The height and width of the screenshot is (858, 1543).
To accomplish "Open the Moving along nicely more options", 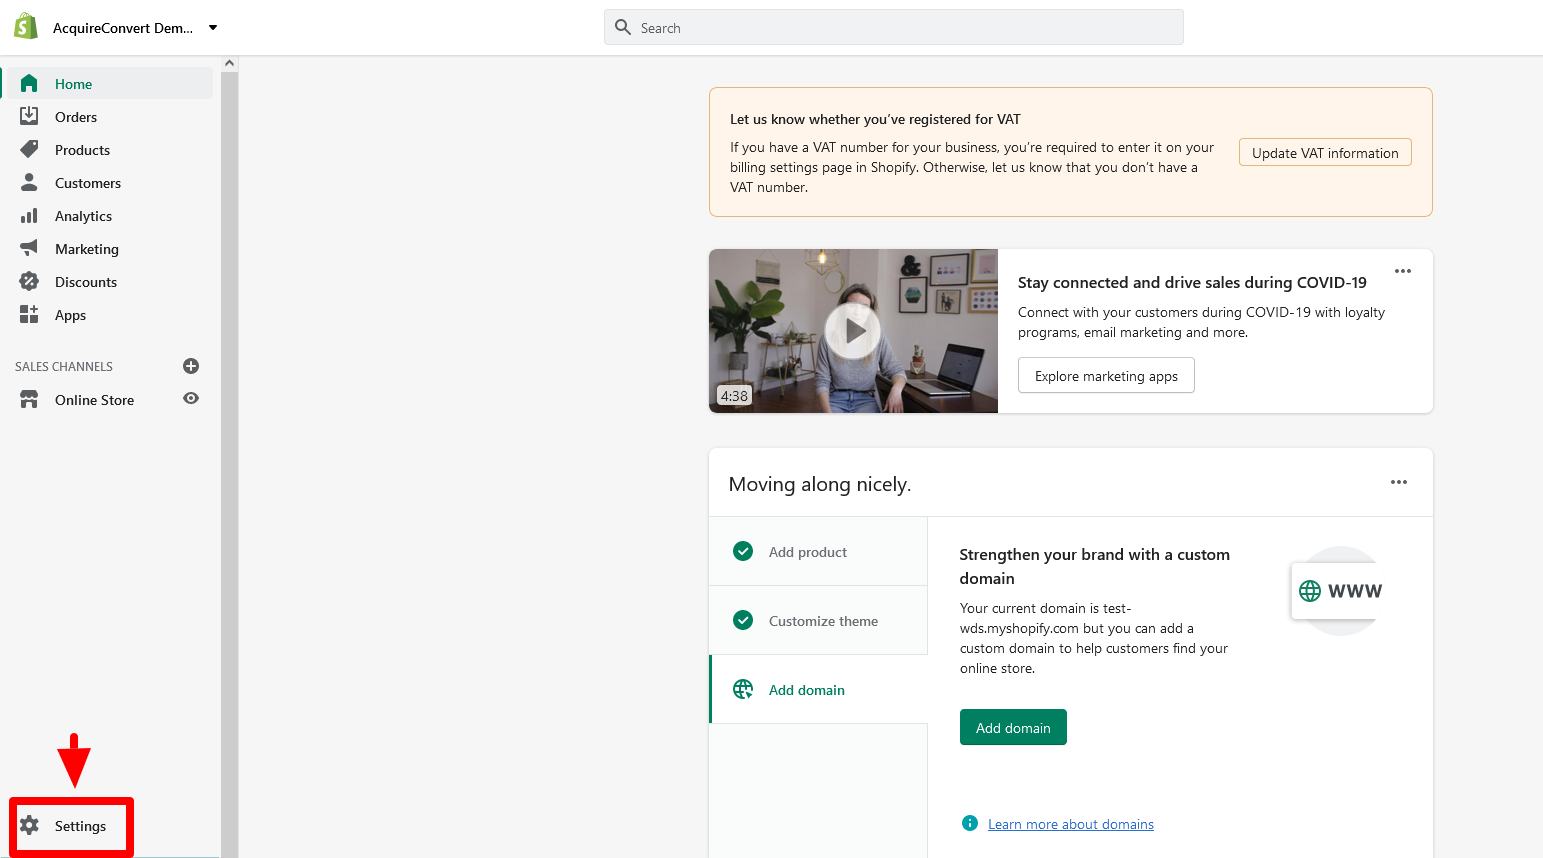I will tap(1398, 482).
